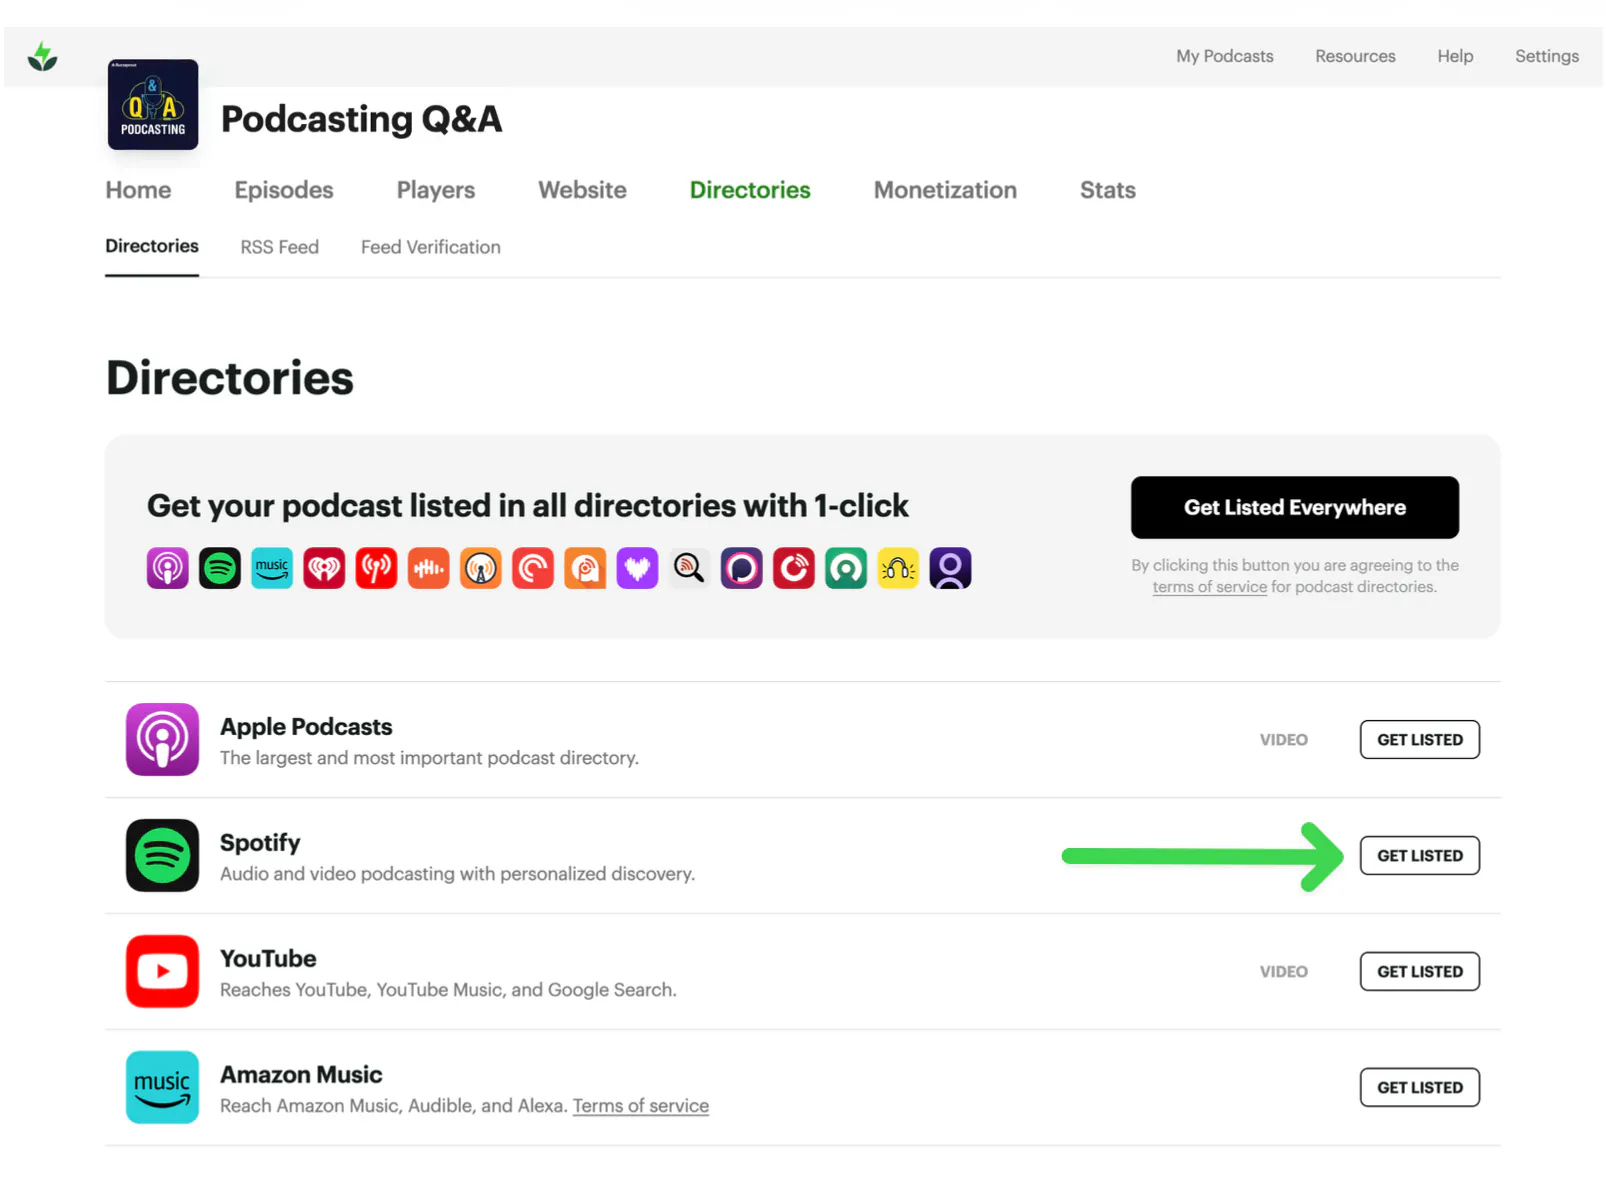
Task: Click the Podcasting Q&A title
Action: pyautogui.click(x=361, y=119)
